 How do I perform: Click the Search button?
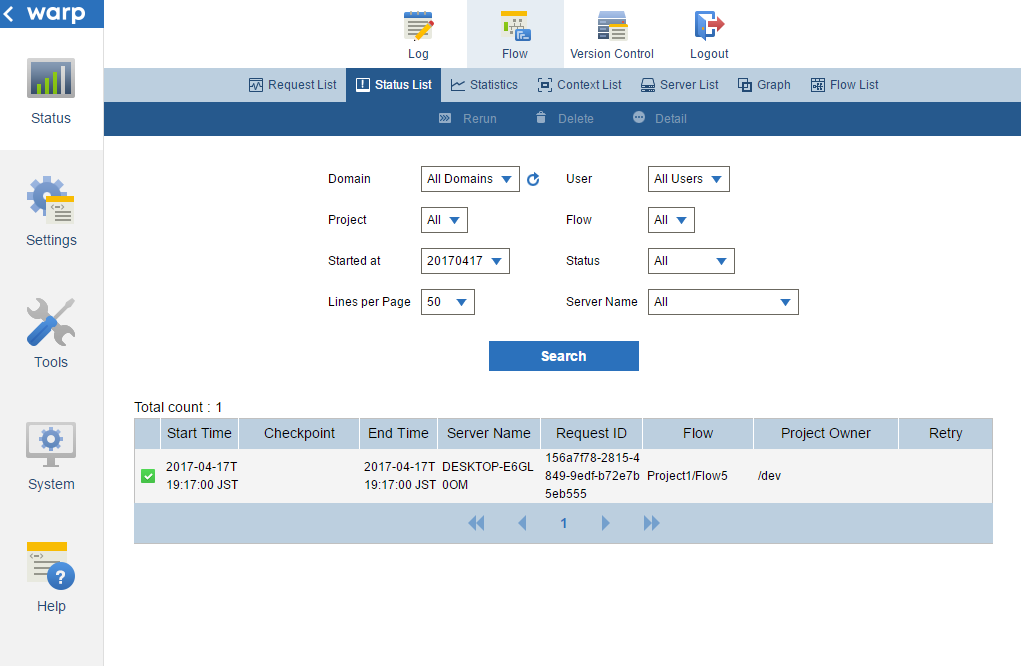click(563, 356)
